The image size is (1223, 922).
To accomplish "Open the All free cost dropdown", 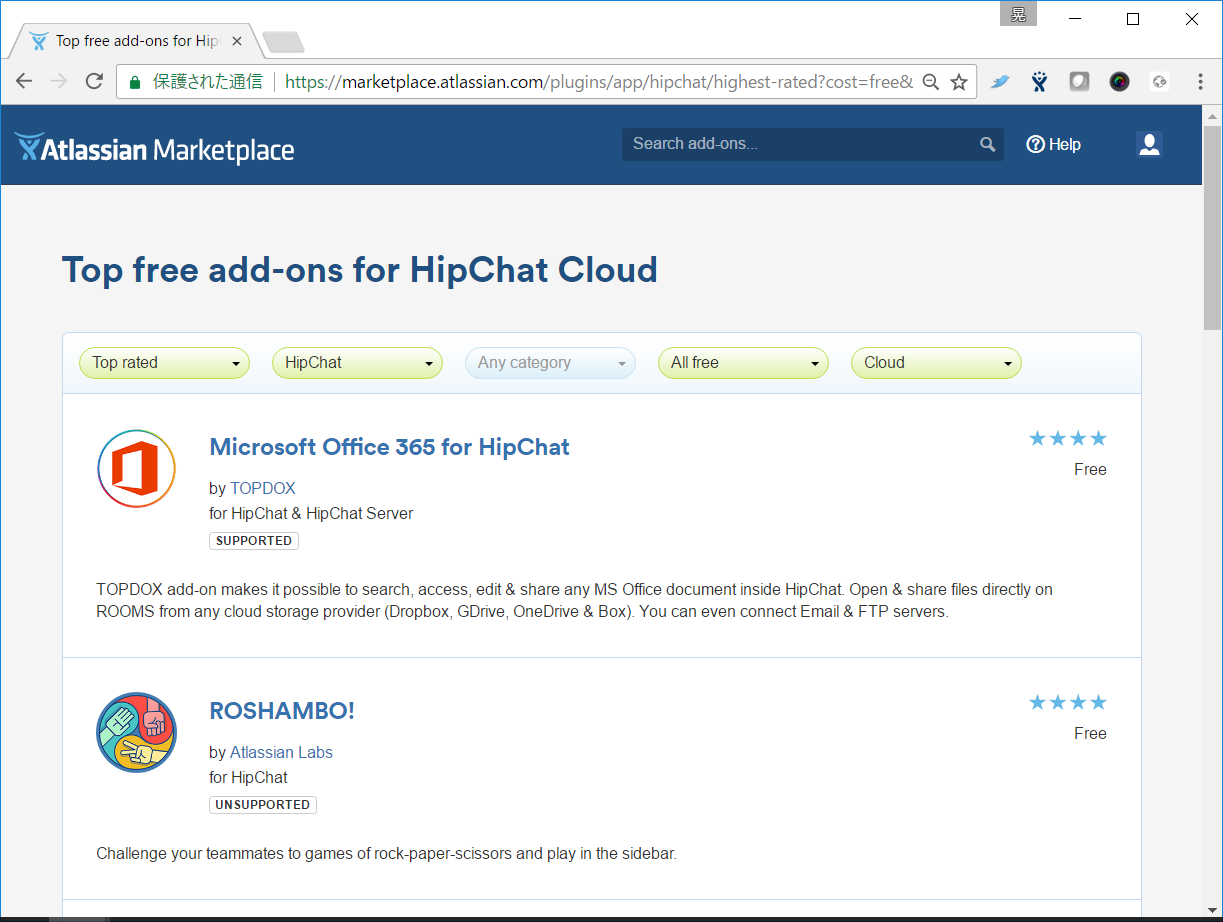I will (743, 363).
